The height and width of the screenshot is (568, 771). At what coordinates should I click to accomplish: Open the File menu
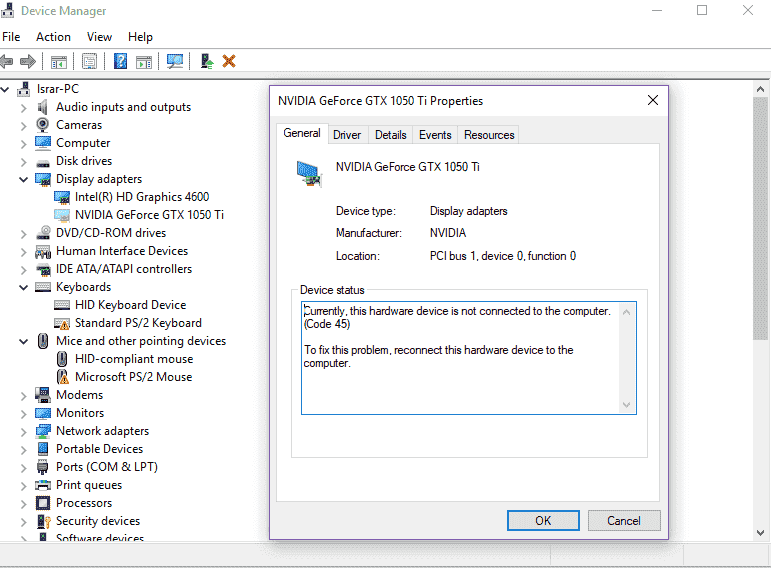[11, 37]
